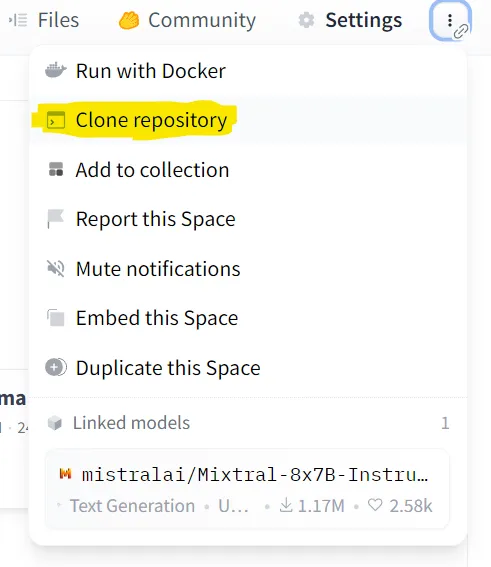Select Mute notifications option
The height and width of the screenshot is (567, 491).
click(248, 269)
